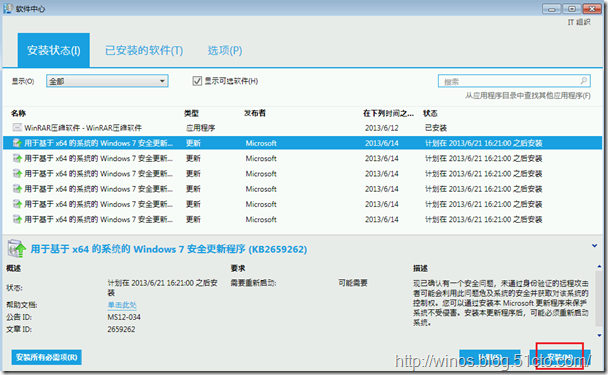Image resolution: width=608 pixels, height=375 pixels.
Task: Click the 可能需要 restart requirement value
Action: (353, 283)
